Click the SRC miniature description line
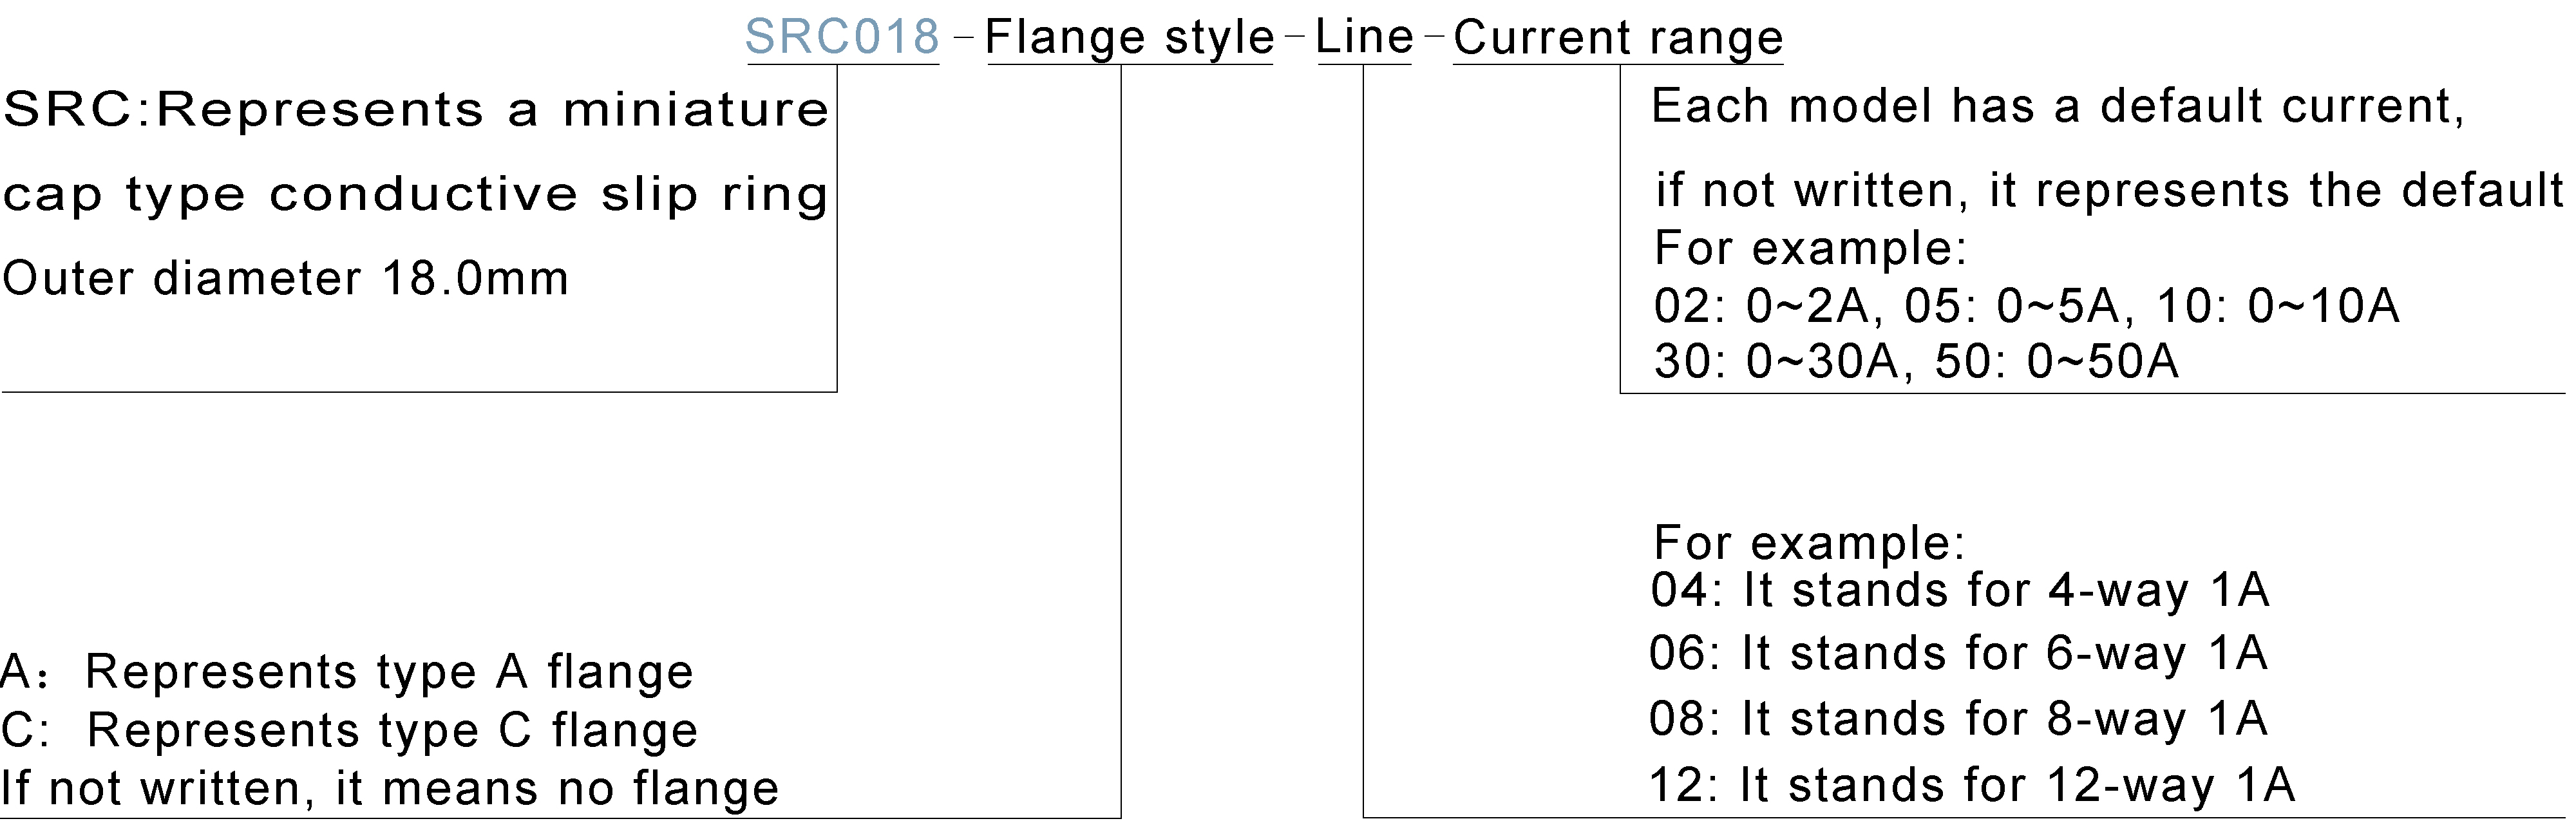This screenshot has width=2576, height=839. 416,109
